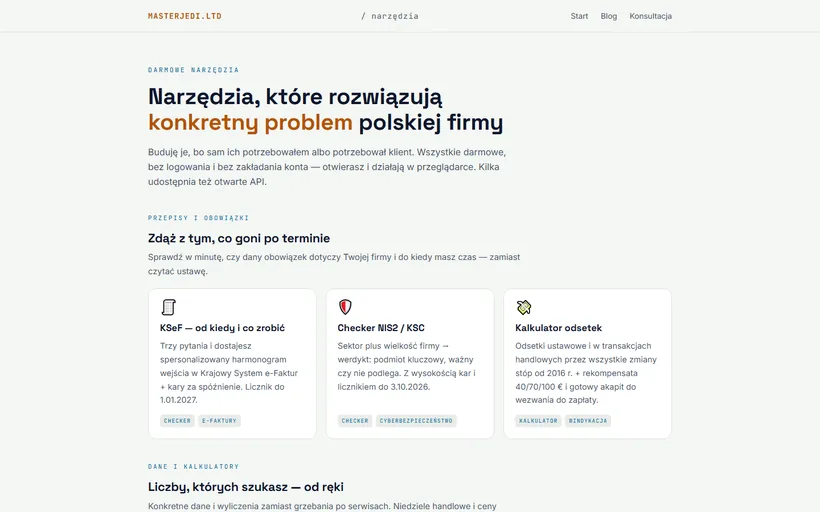820x512 pixels.
Task: Click the orange 'konkretny problem' heading text
Action: [x=250, y=122]
